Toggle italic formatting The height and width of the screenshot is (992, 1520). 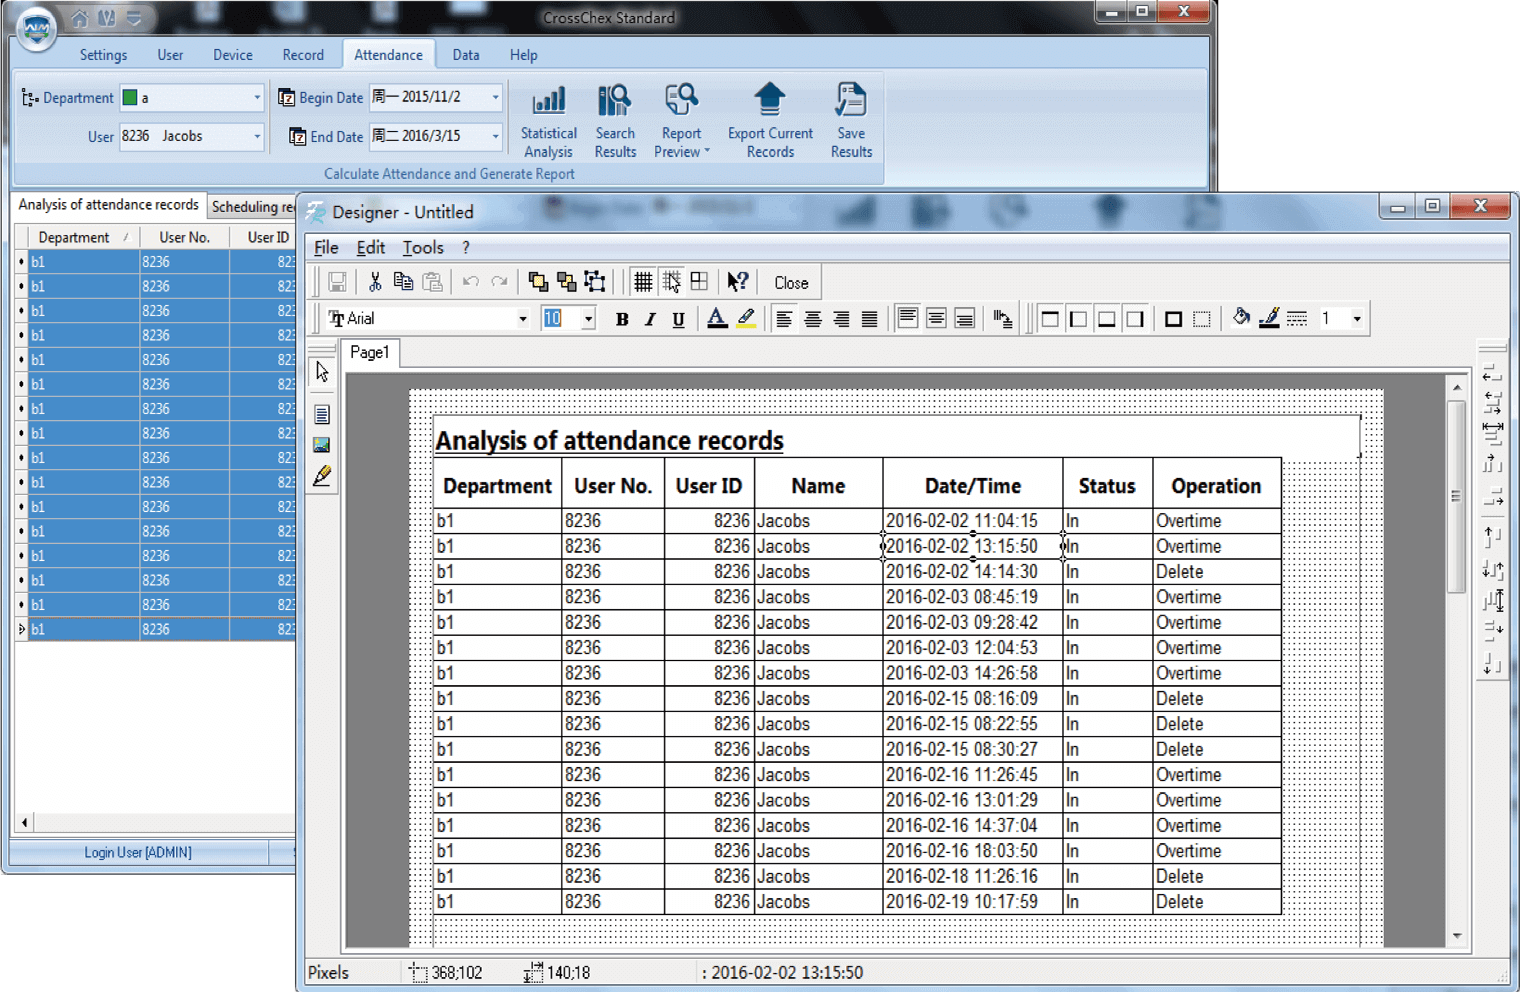[650, 319]
